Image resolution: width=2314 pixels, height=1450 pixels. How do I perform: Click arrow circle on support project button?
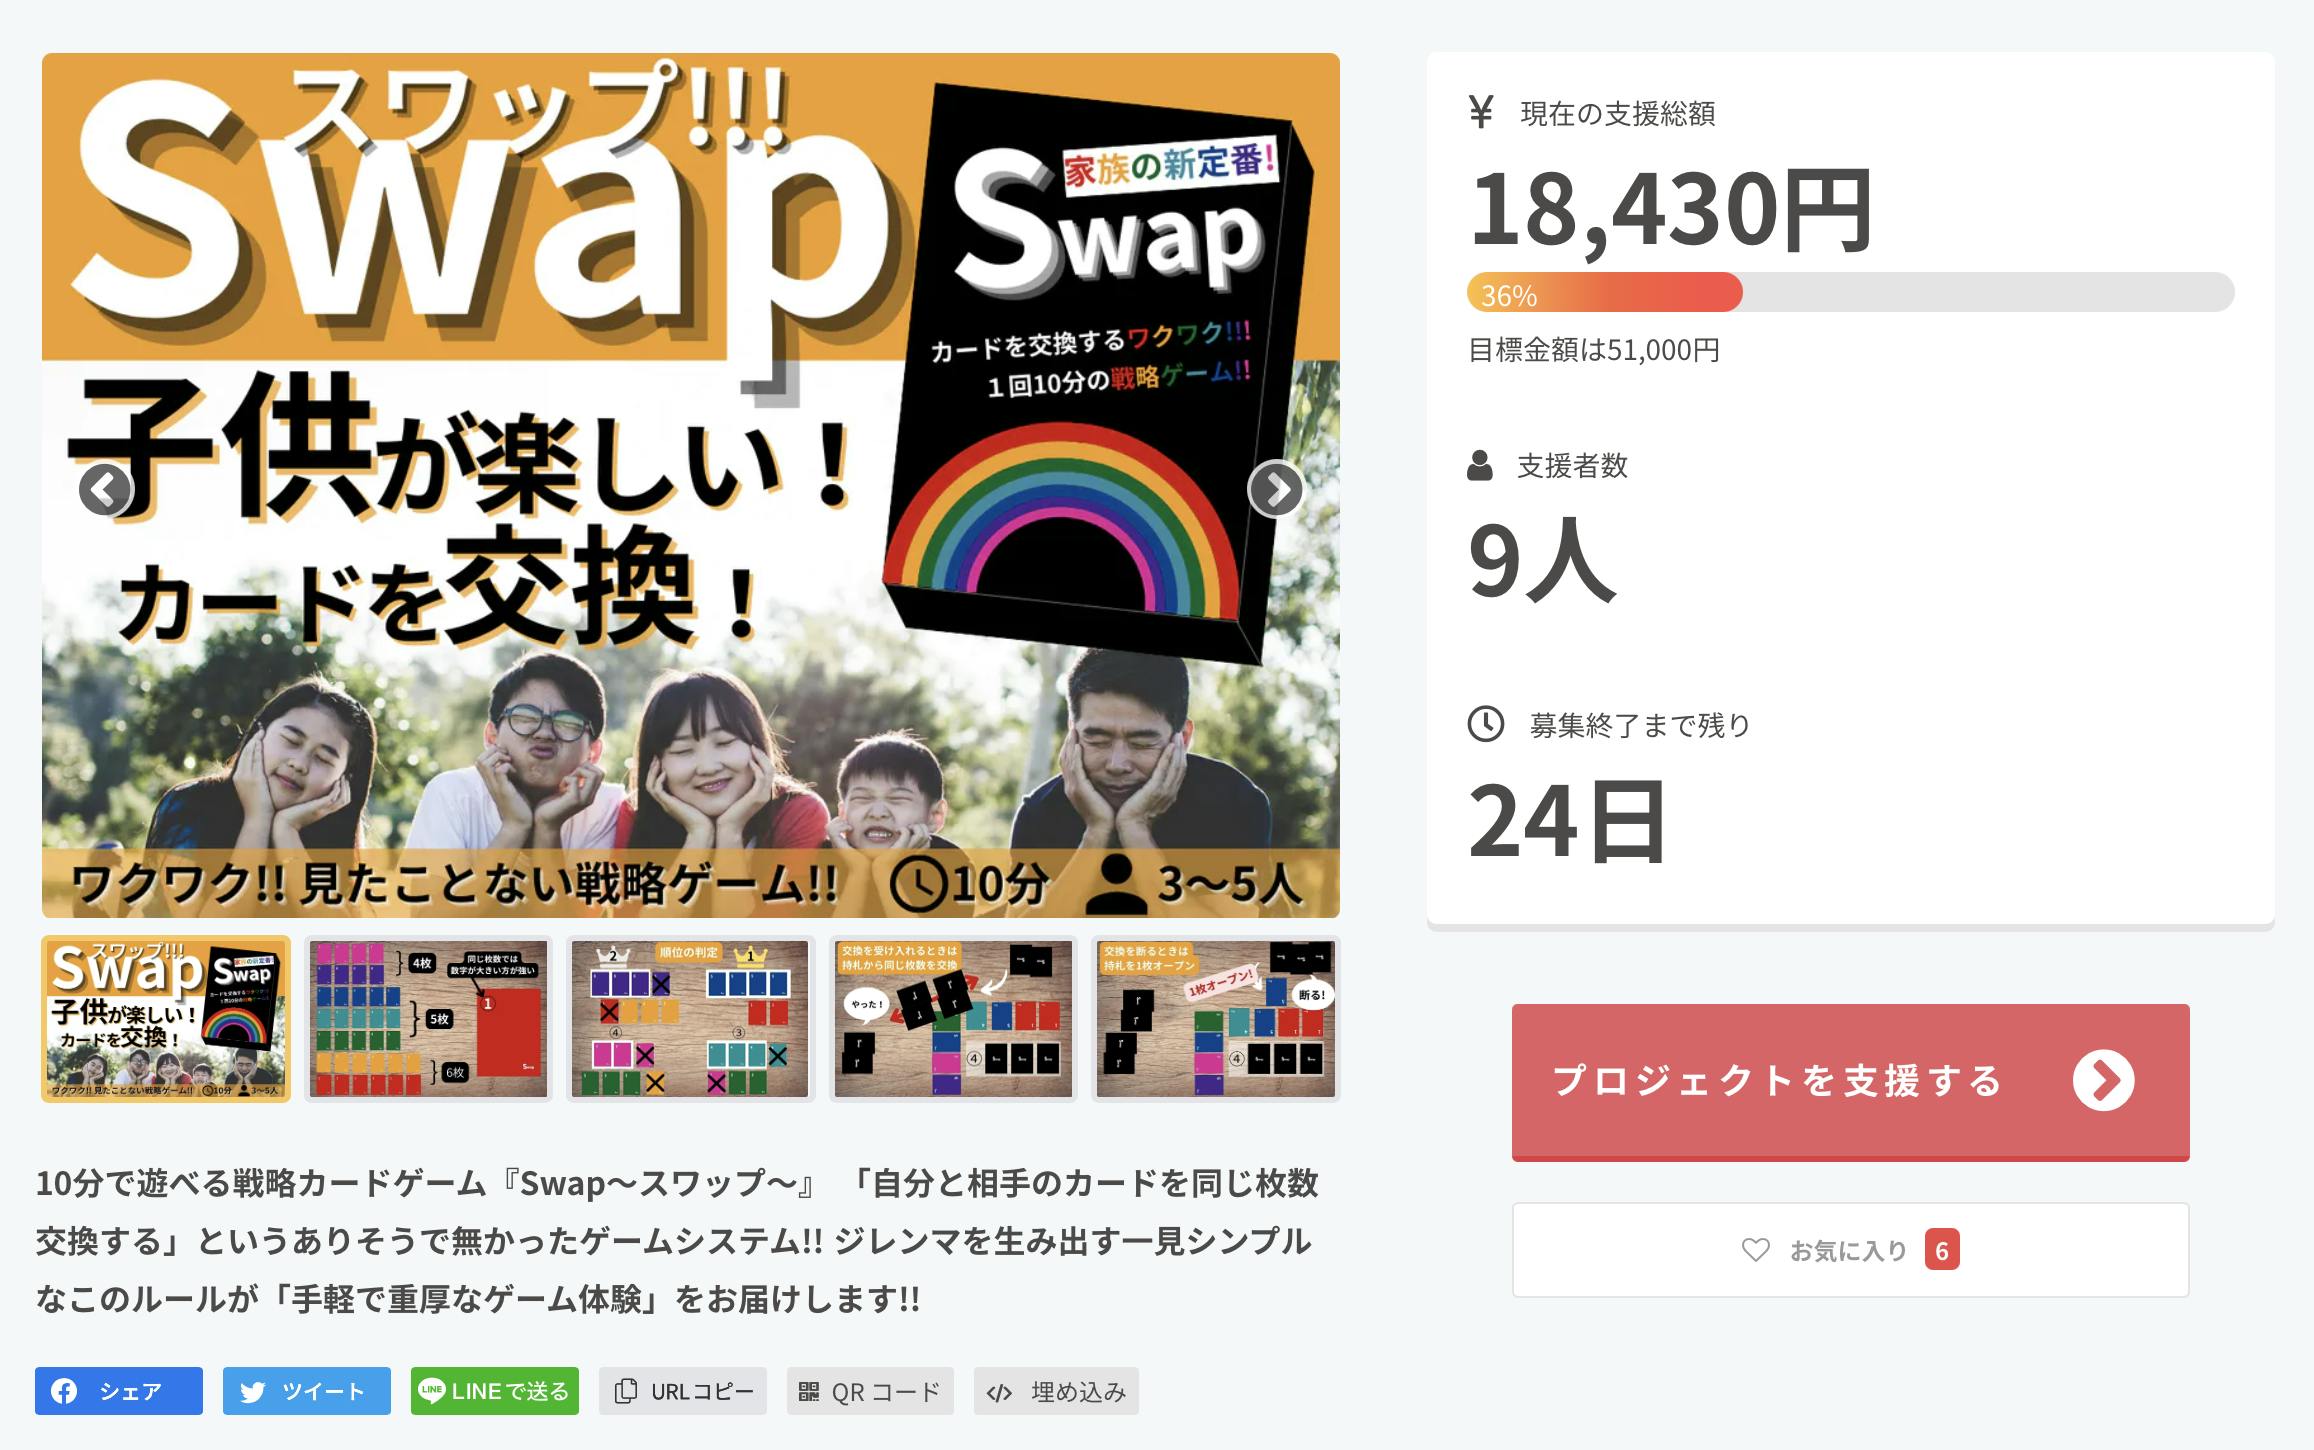click(2103, 1080)
